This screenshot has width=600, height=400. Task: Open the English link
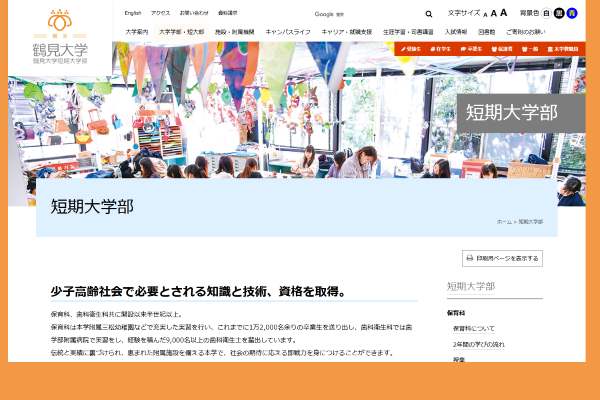[133, 13]
